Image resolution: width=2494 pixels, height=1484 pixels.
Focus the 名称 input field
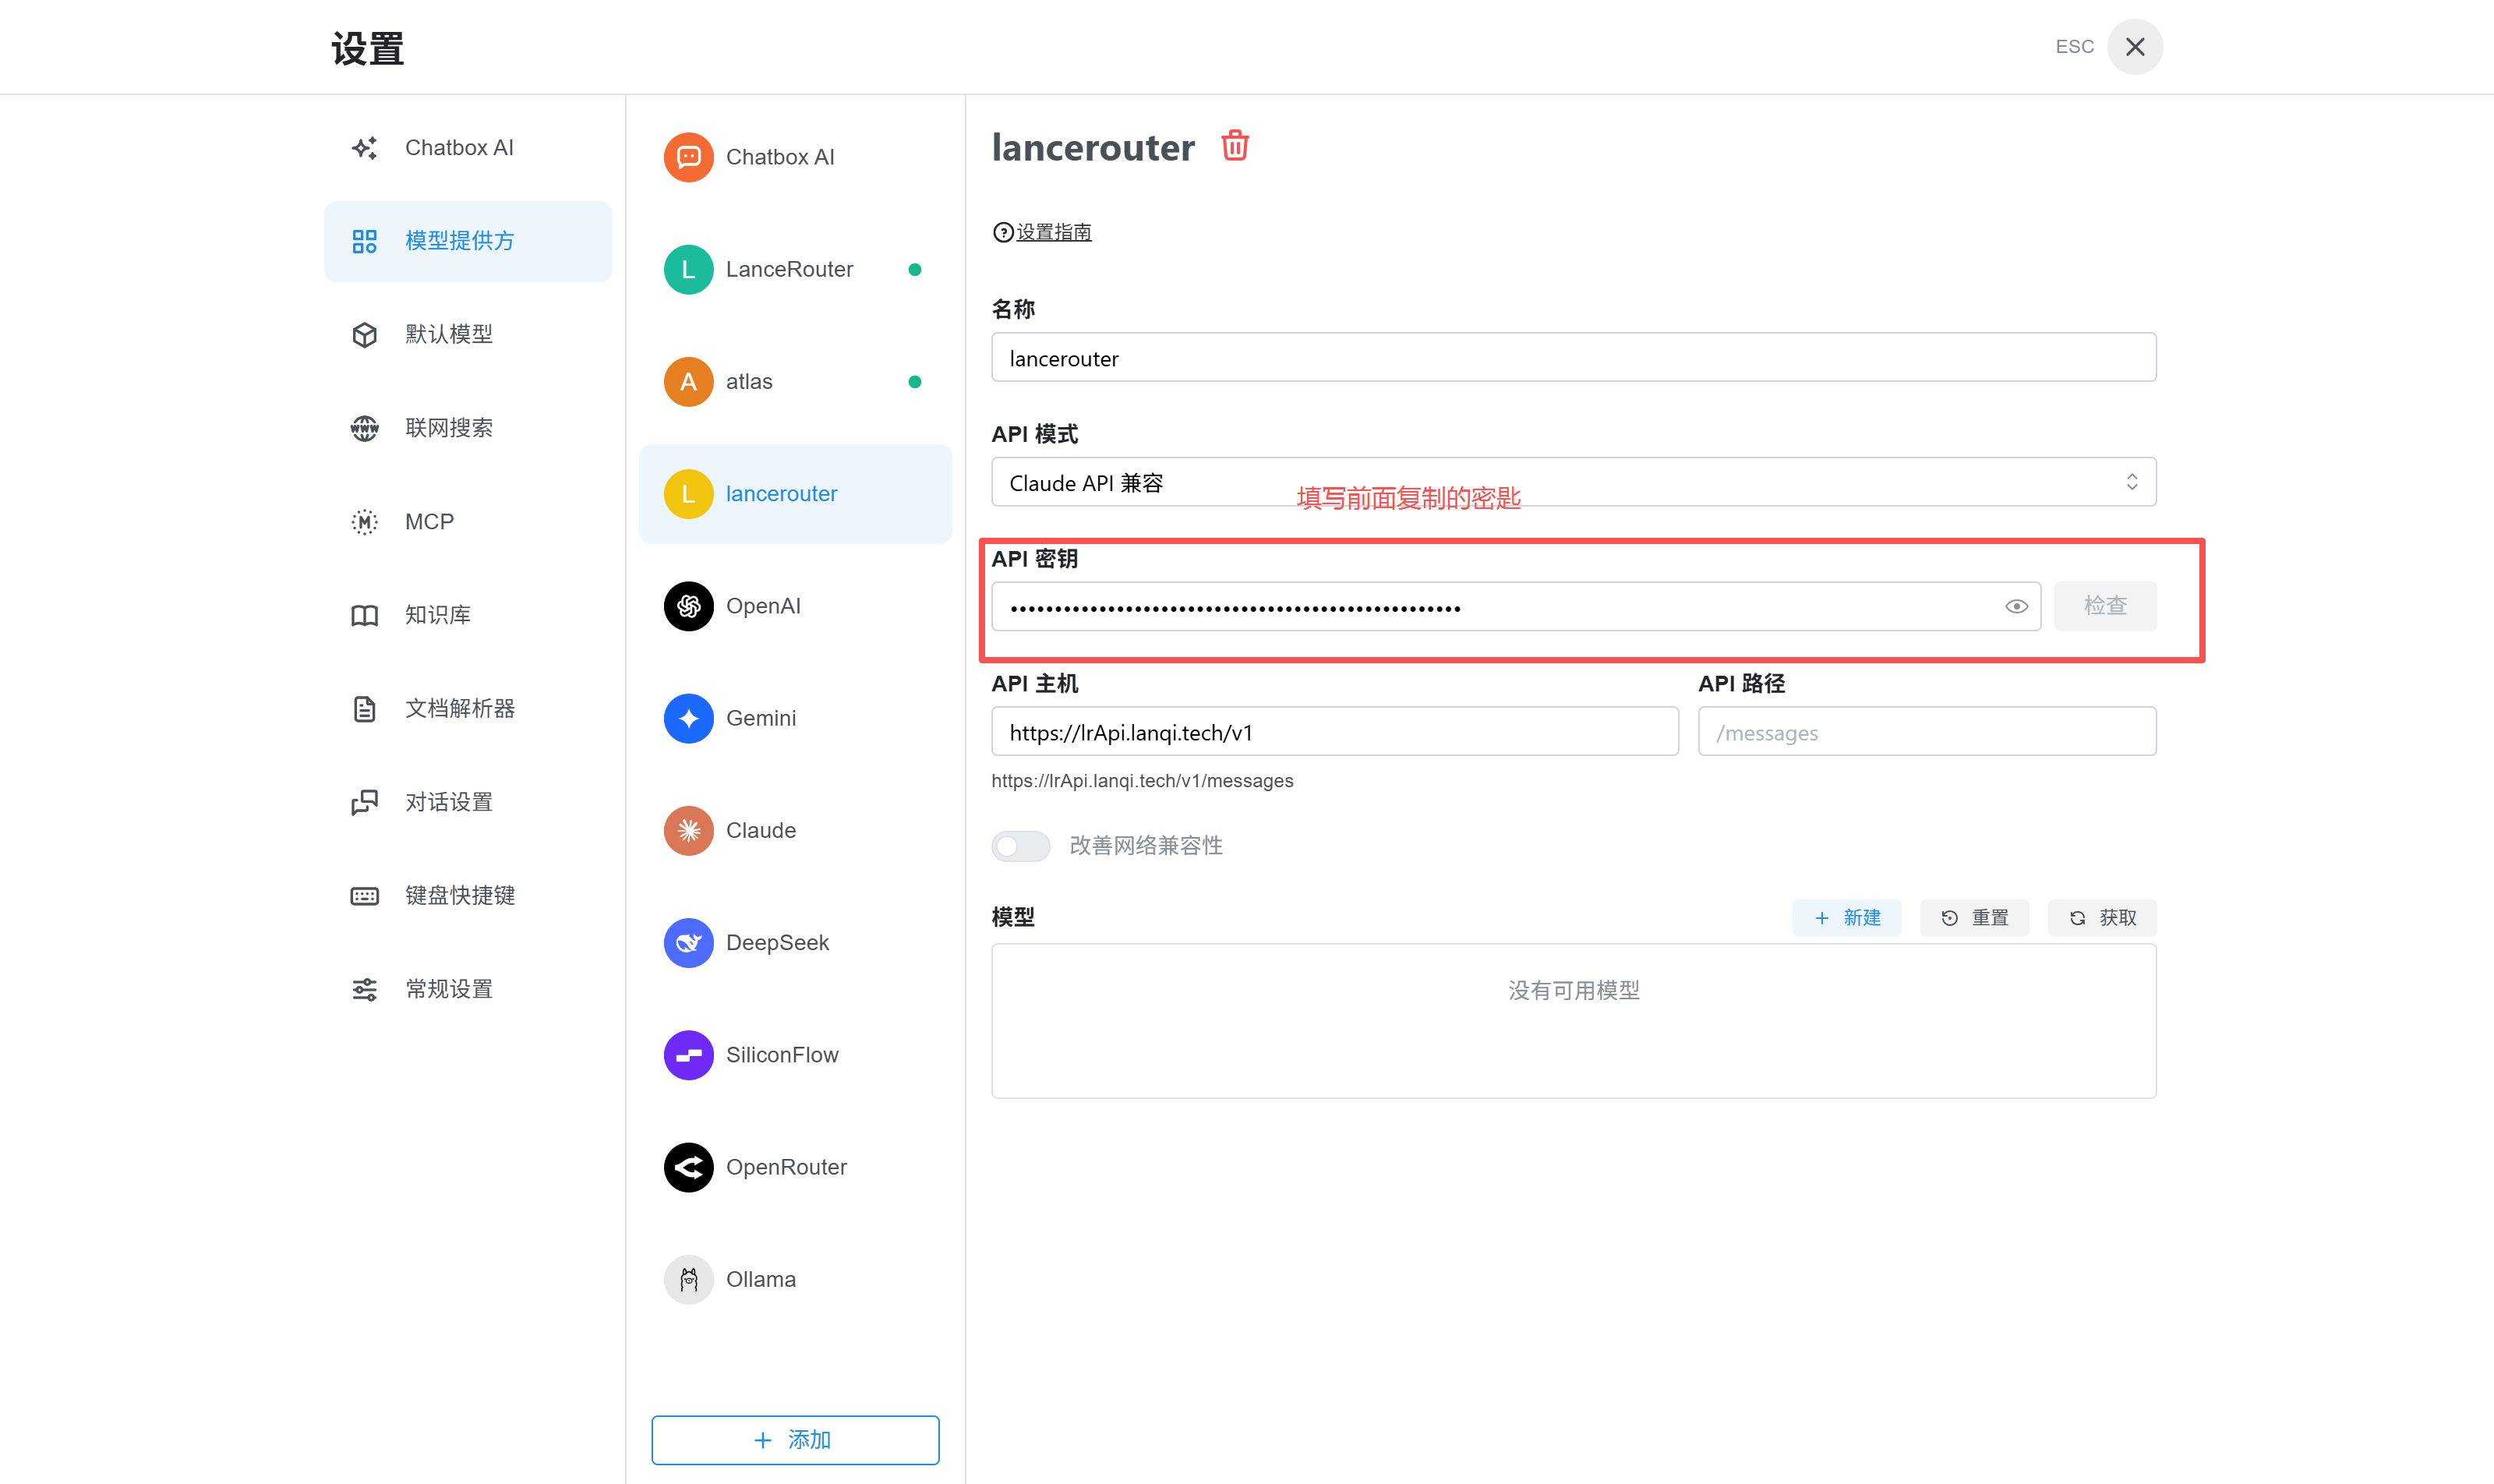pyautogui.click(x=1573, y=357)
